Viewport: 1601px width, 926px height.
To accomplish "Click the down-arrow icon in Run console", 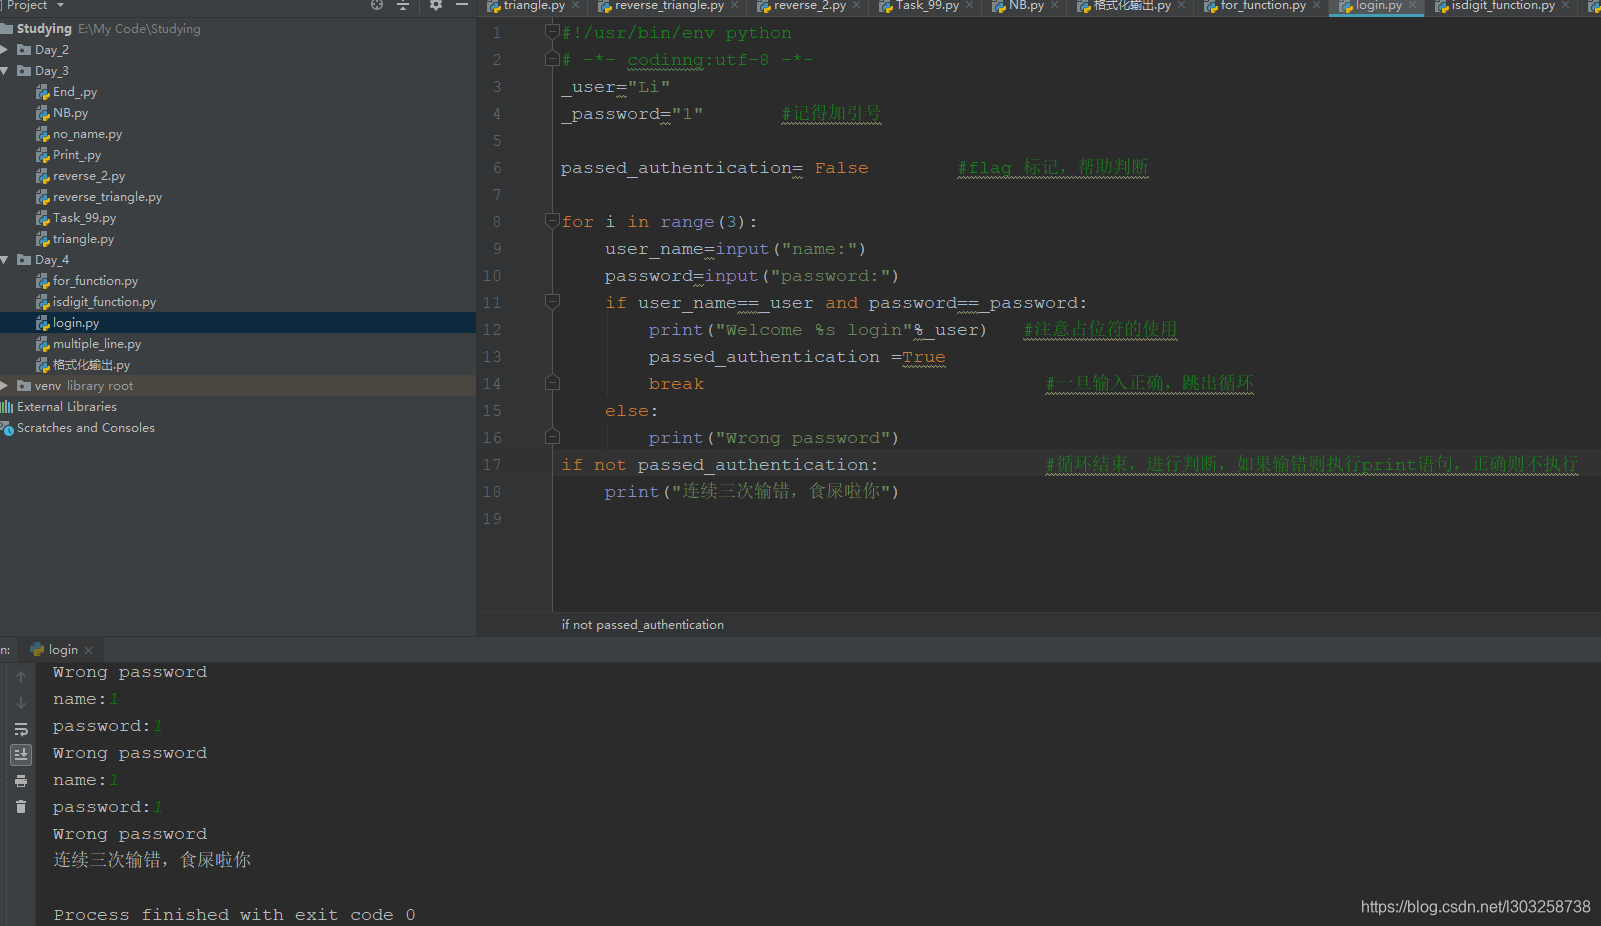I will (21, 703).
